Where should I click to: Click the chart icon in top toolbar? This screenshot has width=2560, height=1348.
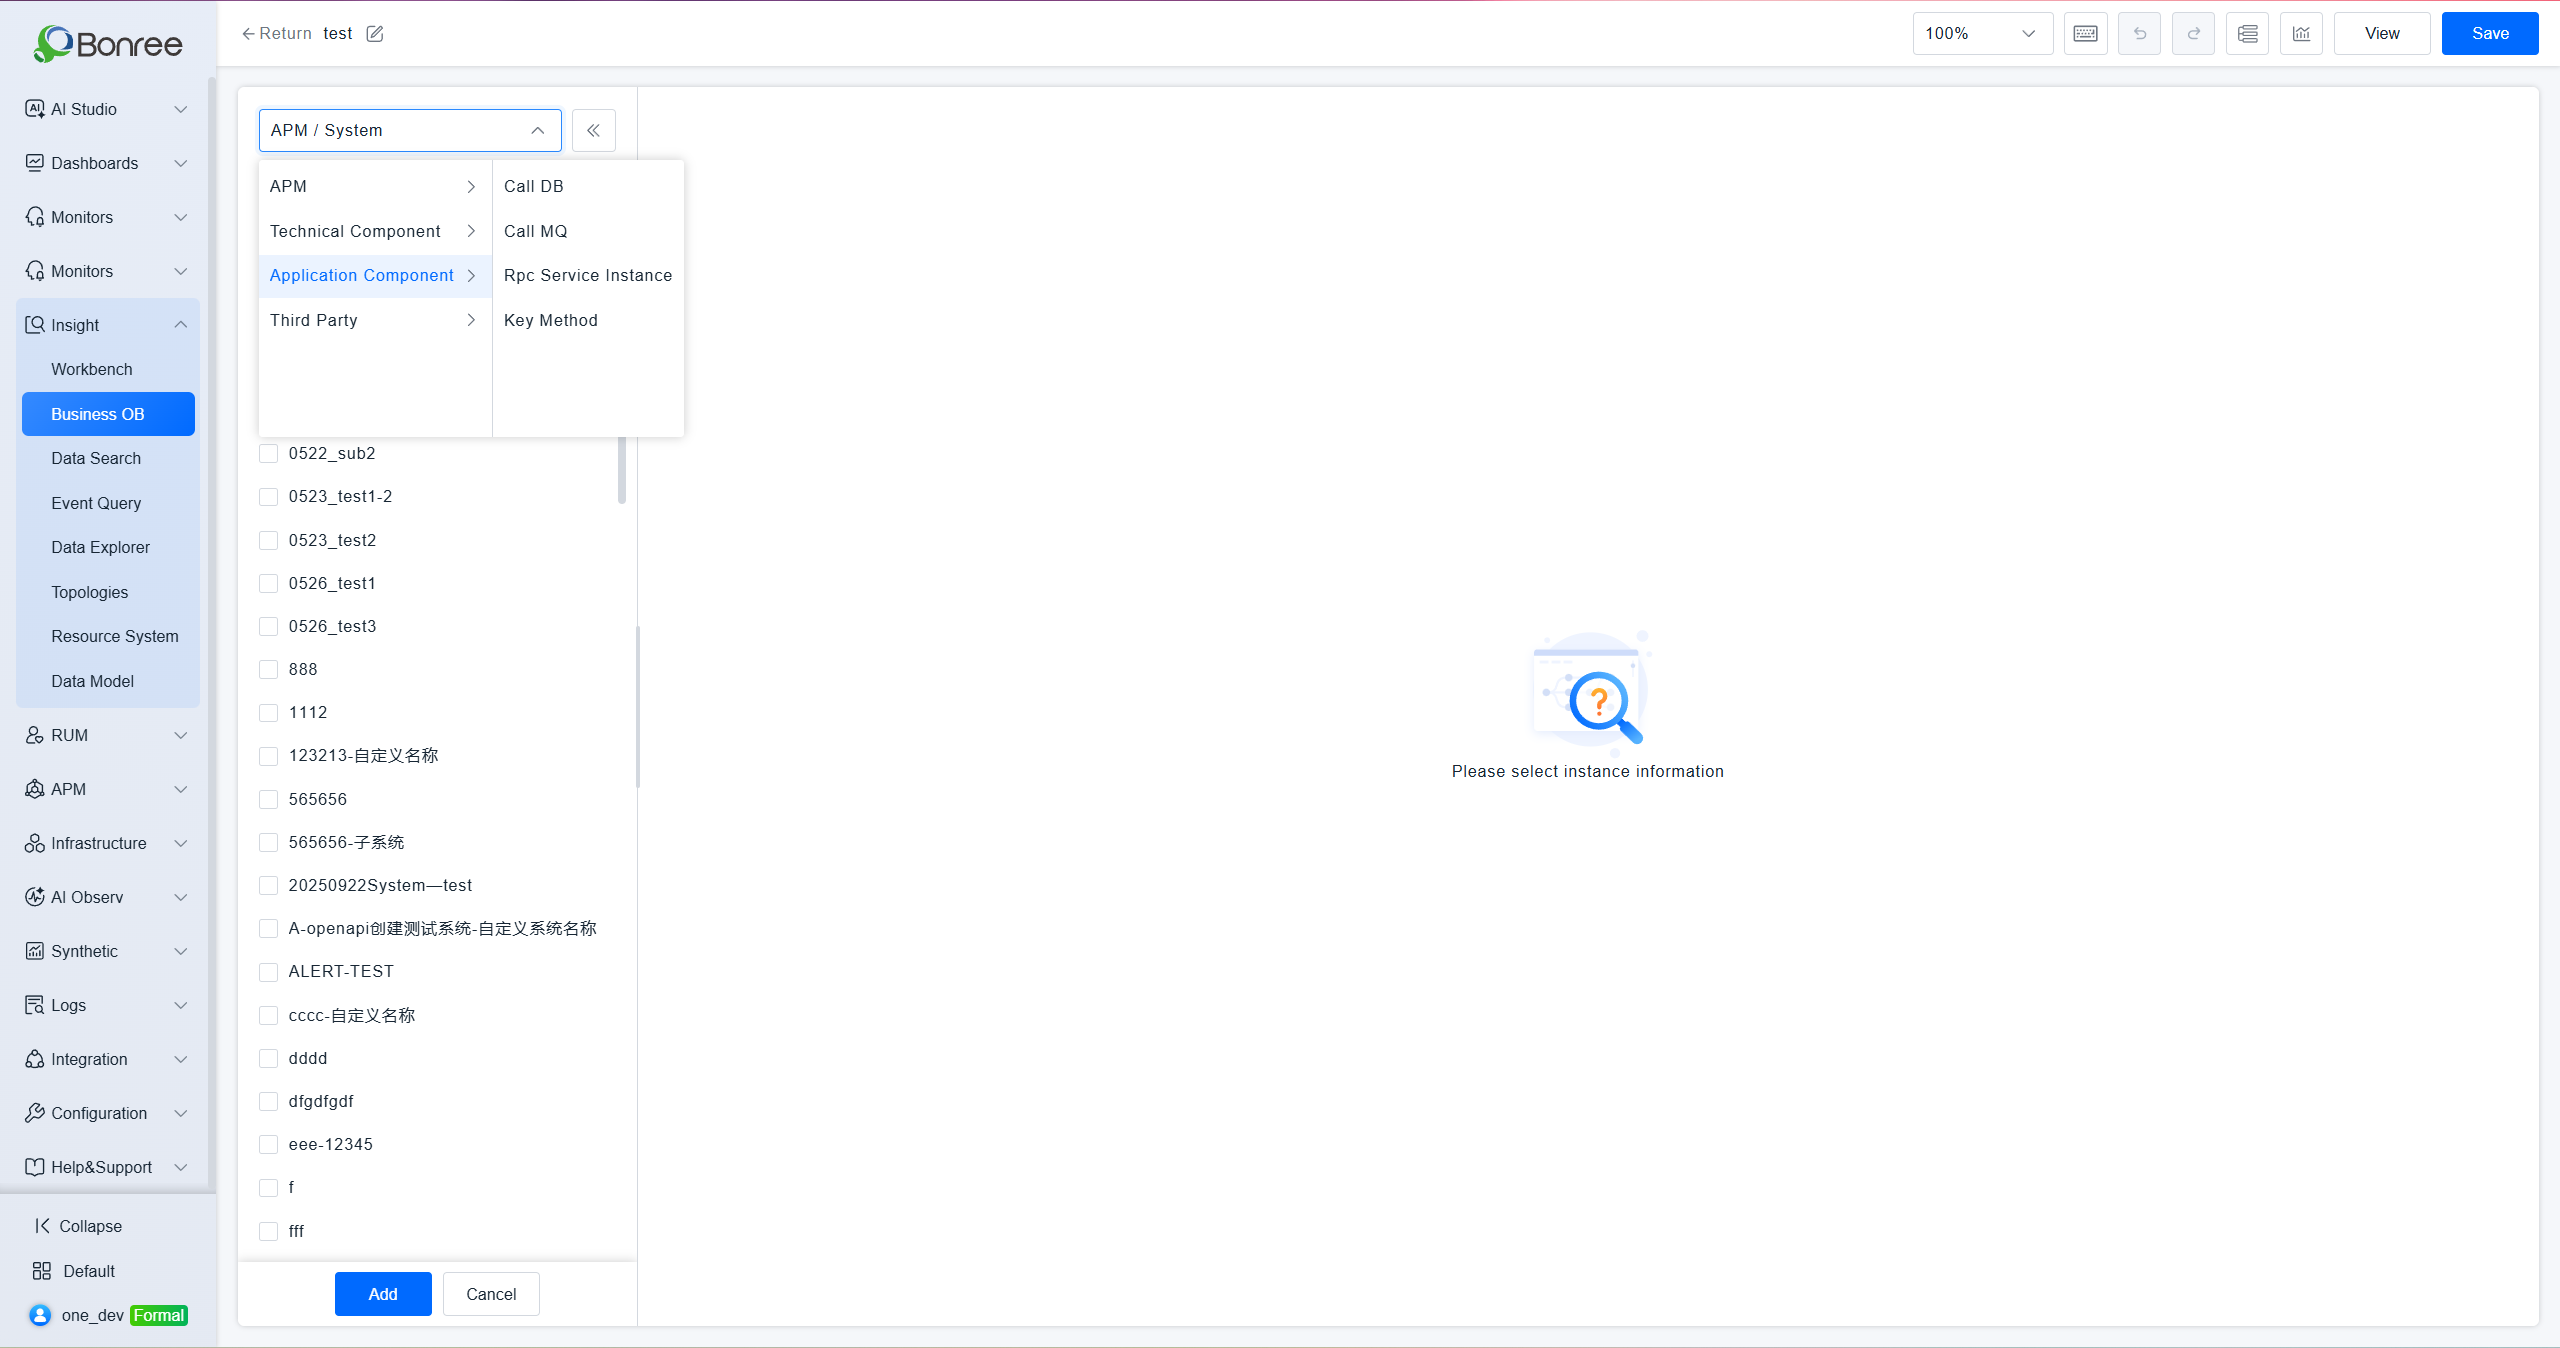pos(2301,34)
